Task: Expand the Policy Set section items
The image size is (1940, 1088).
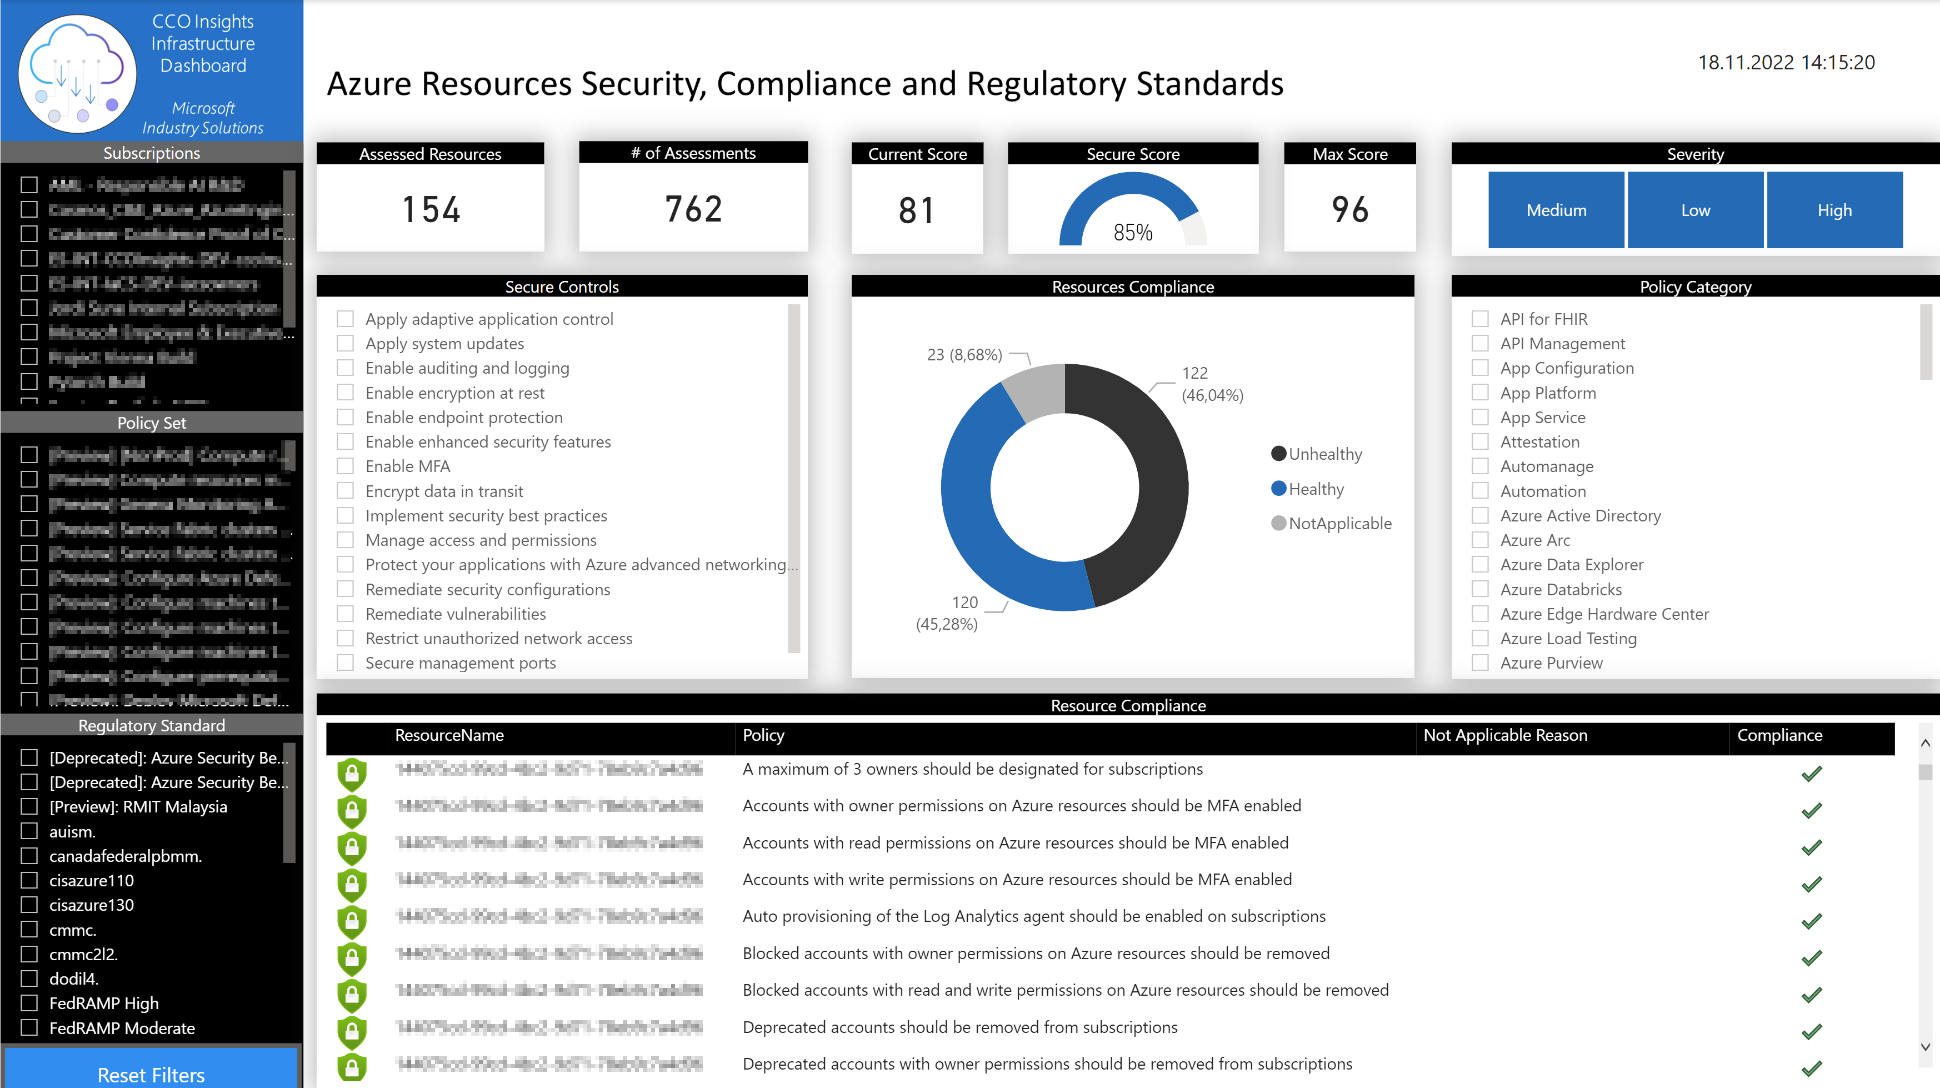Action: pos(151,422)
